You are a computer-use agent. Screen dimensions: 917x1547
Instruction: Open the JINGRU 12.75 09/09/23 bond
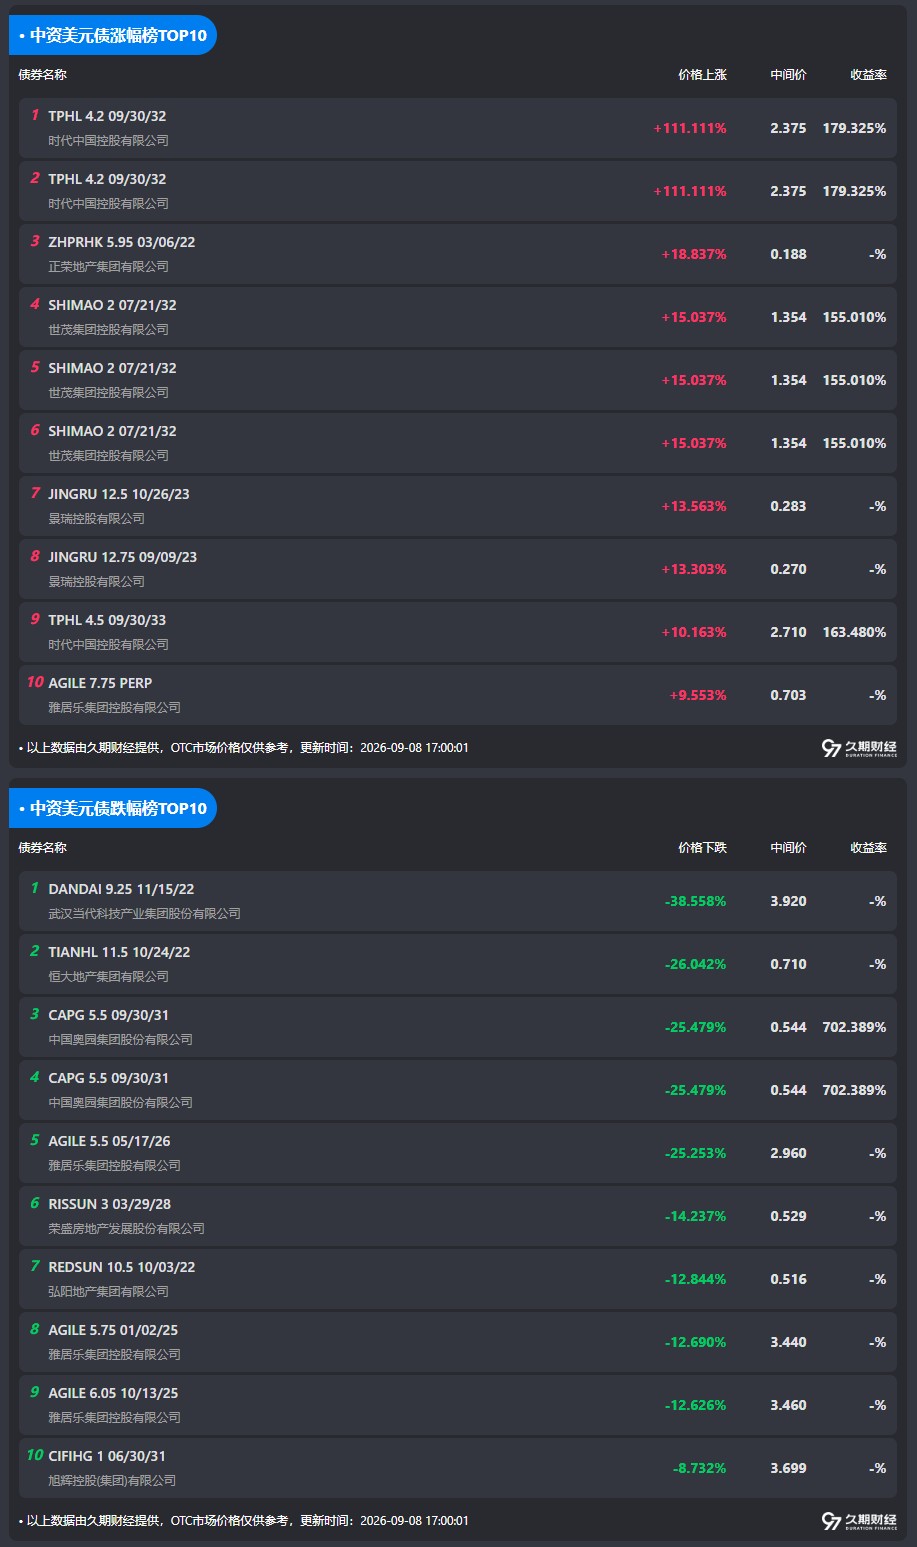point(458,569)
